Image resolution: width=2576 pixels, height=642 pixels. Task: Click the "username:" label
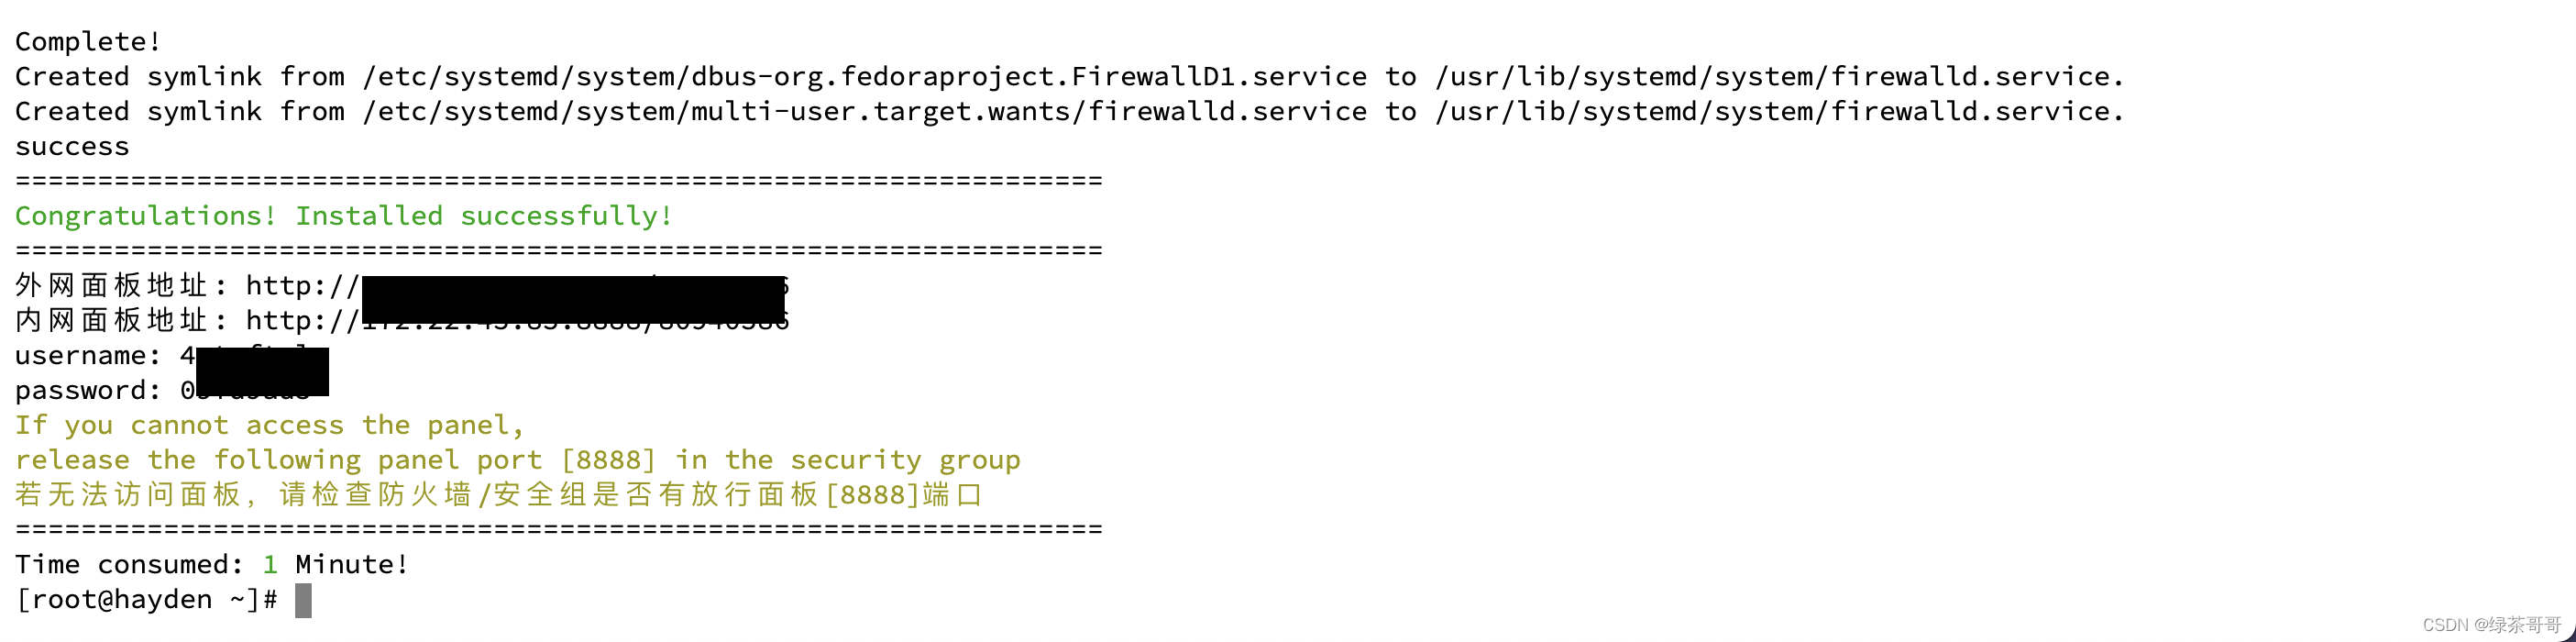pos(88,356)
